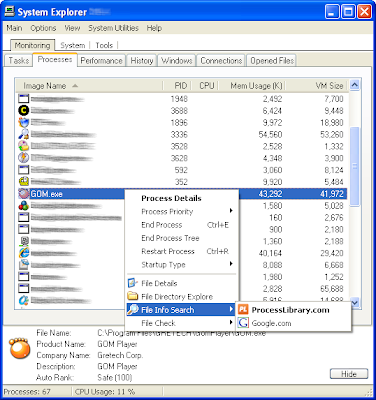The height and width of the screenshot is (400, 376).
Task: Sort by PID column header
Action: [x=177, y=86]
